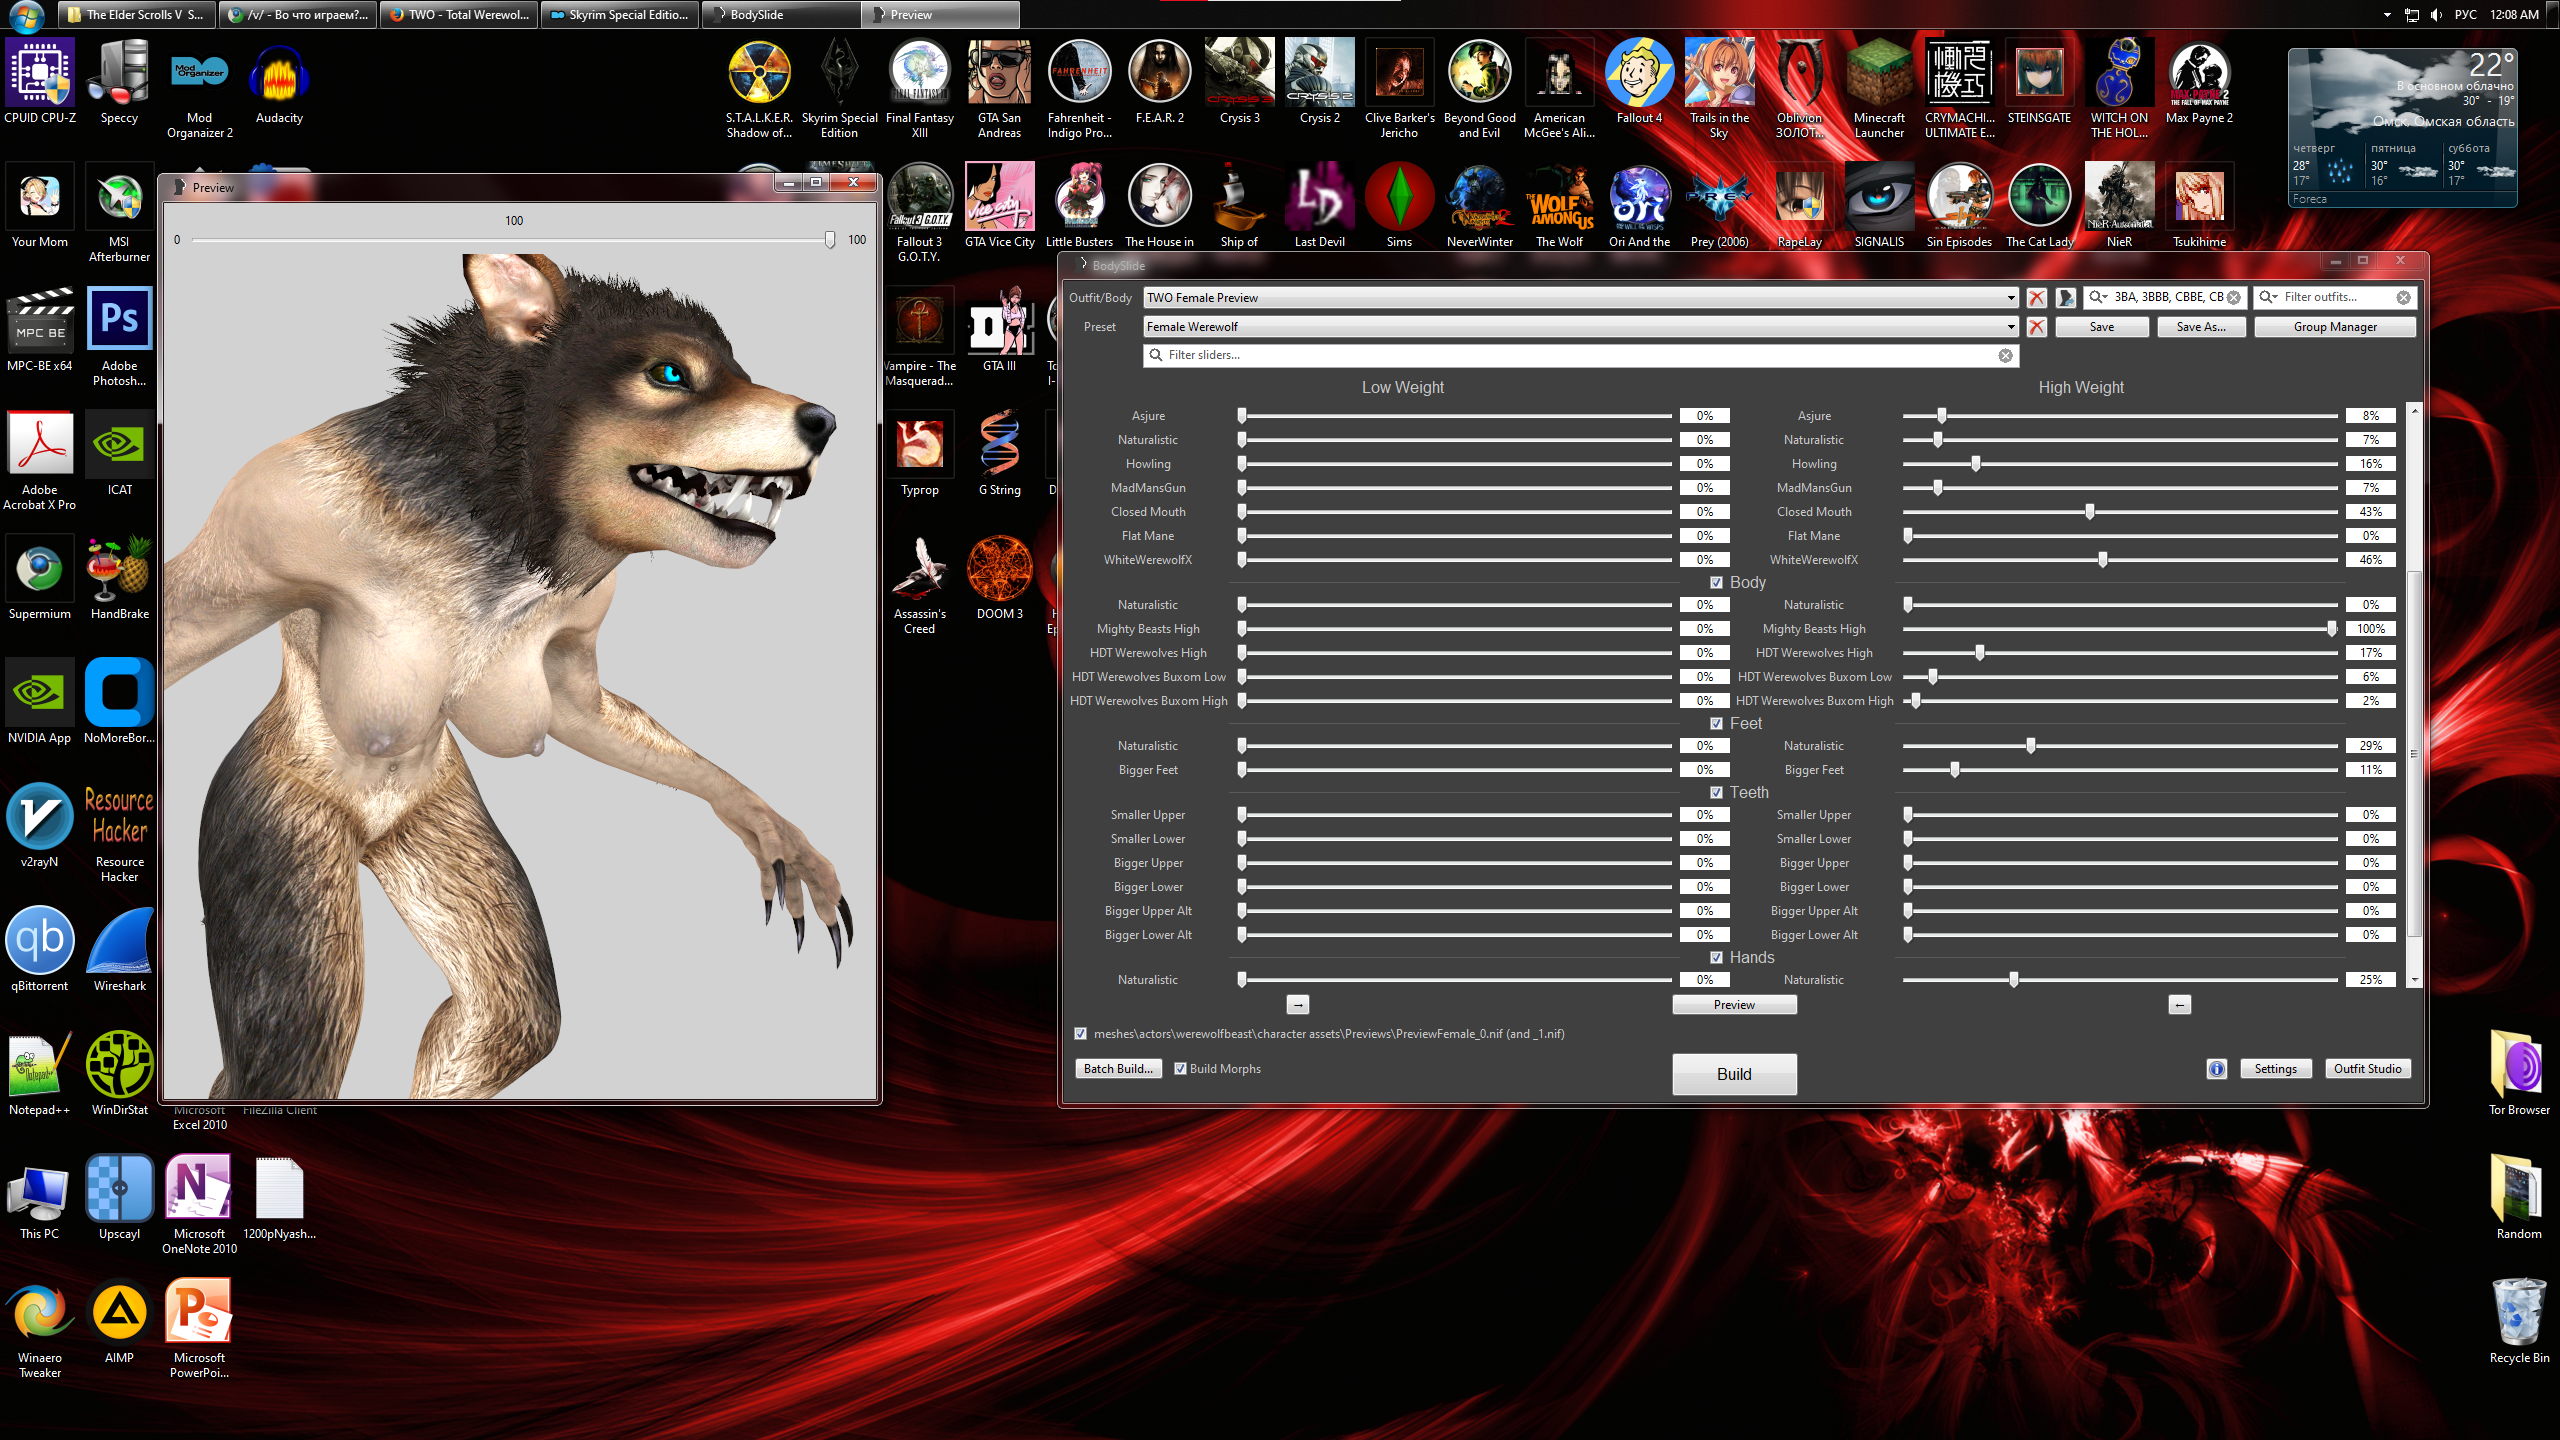Open Skyrim Special Edition desktop shortcut

coord(840,90)
